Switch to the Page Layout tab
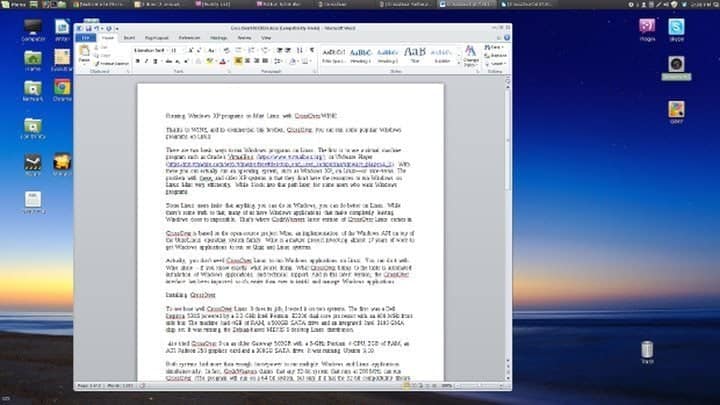This screenshot has height=405, width=720. pos(157,38)
